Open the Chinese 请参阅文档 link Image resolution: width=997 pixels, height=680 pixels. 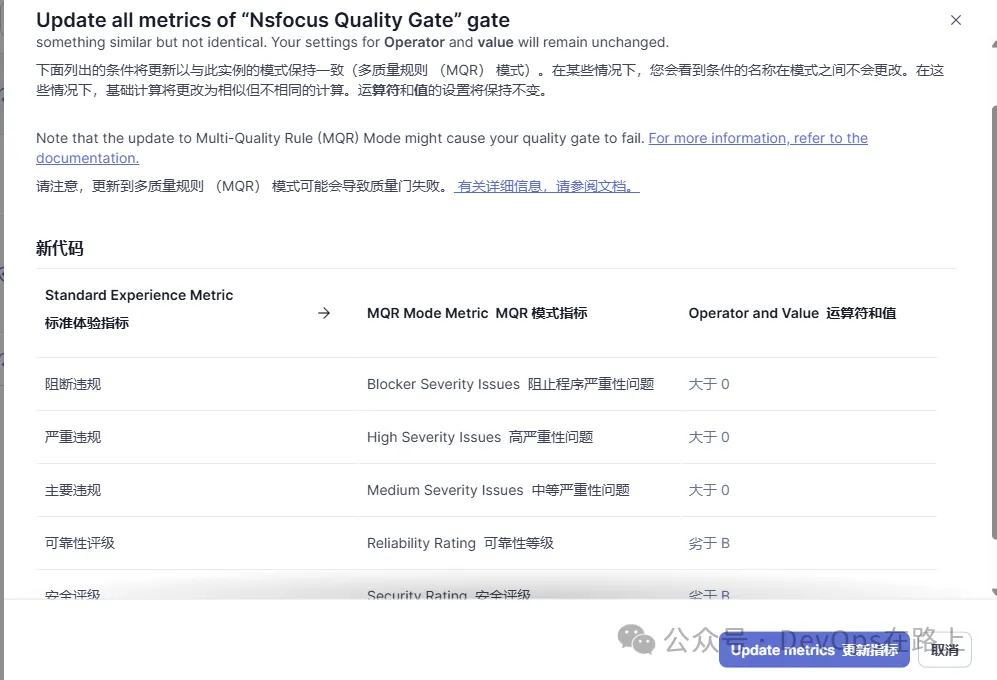547,186
